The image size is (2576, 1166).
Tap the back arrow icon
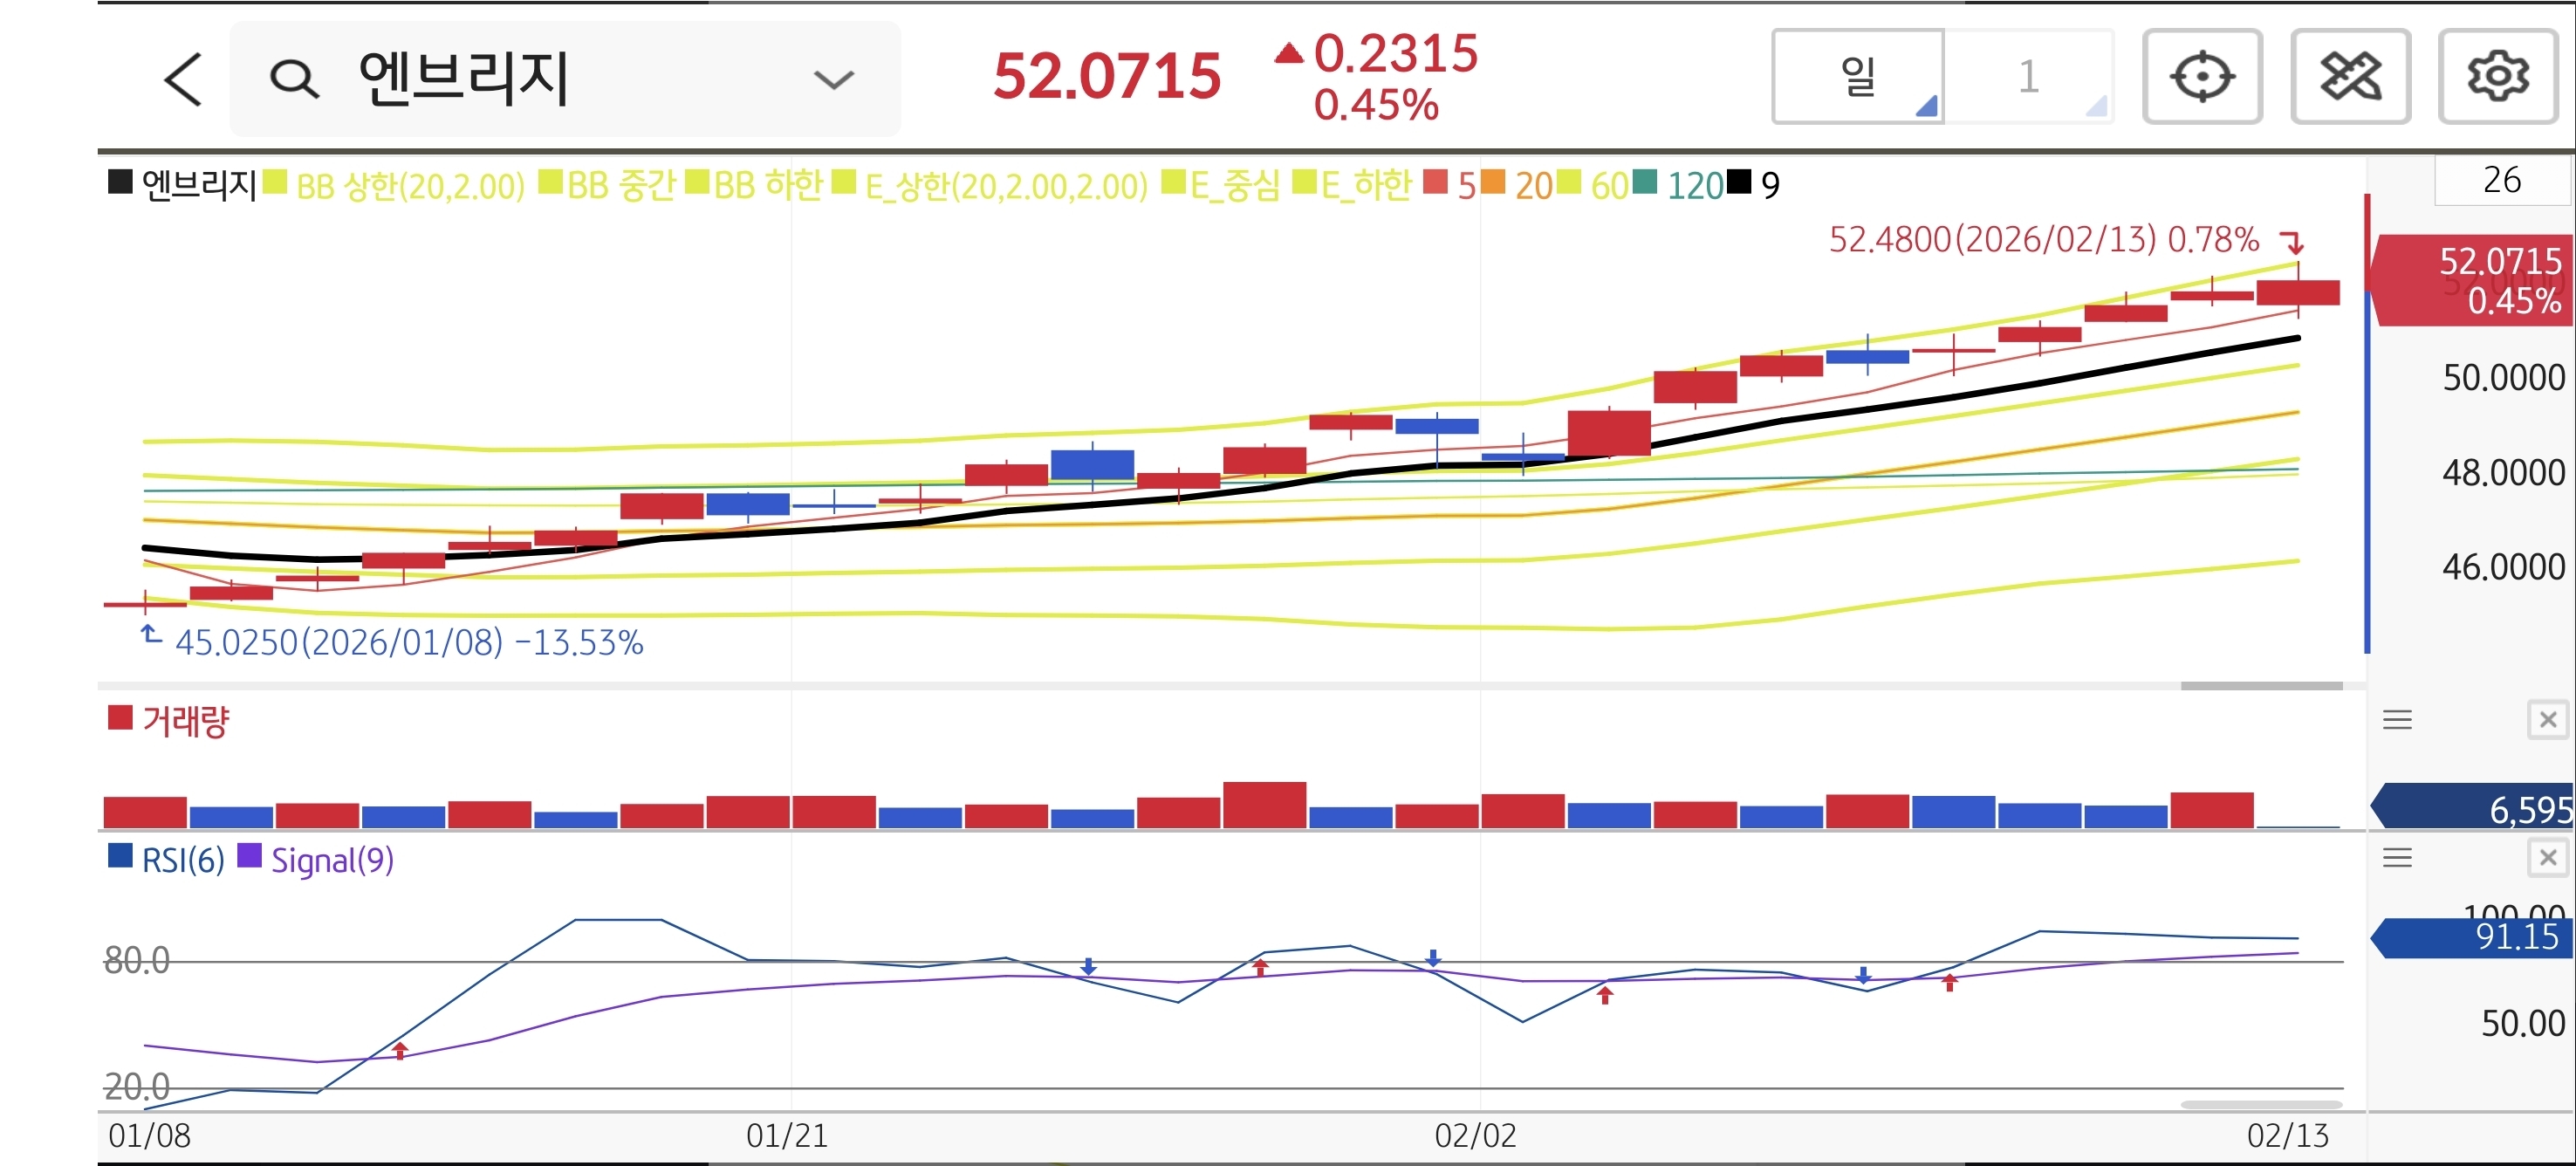[183, 79]
